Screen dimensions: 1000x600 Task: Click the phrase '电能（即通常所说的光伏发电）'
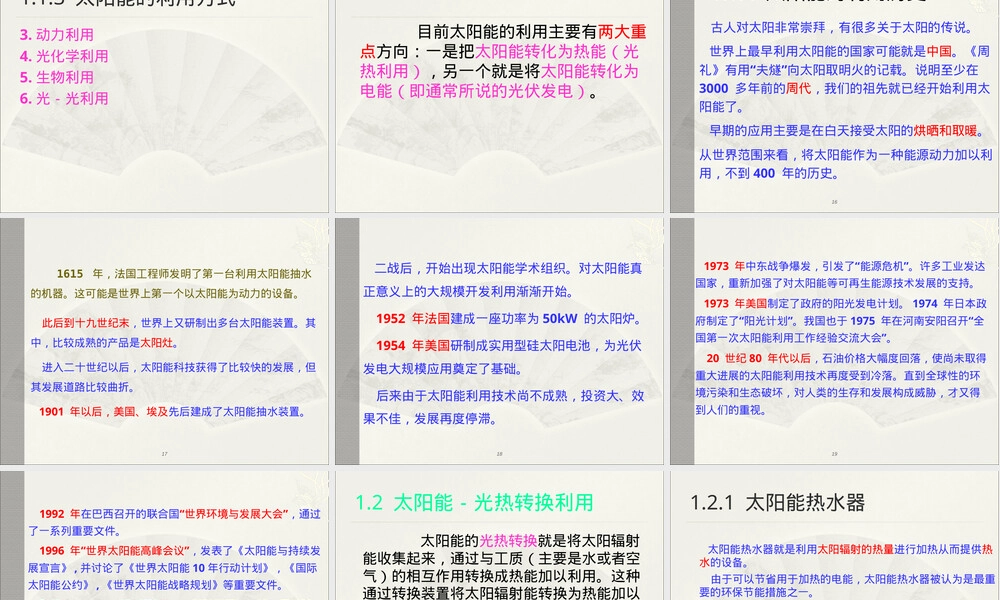[473, 91]
